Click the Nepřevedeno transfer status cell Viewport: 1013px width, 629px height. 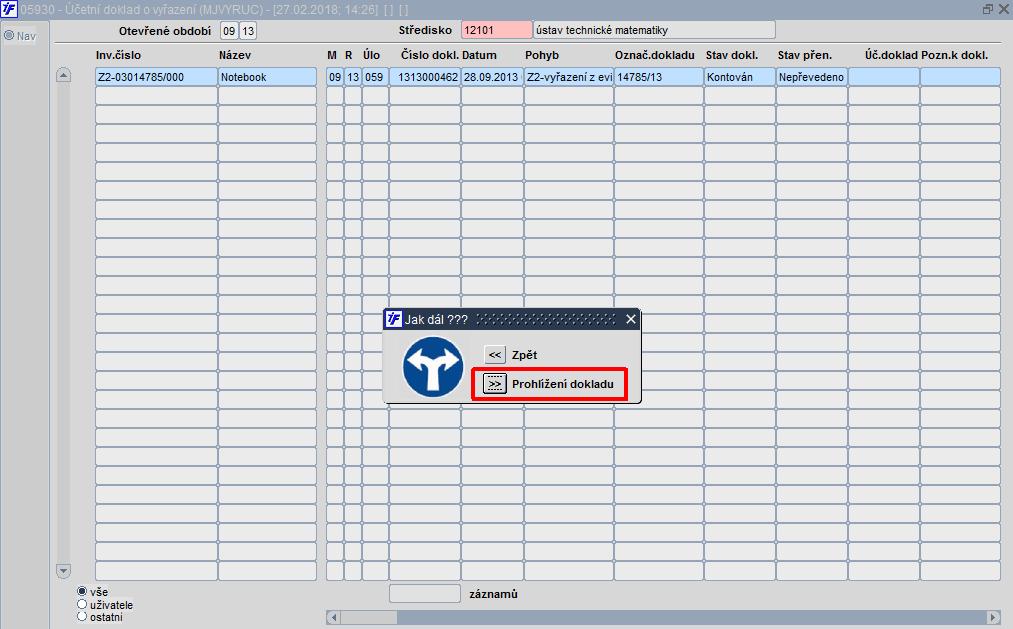(x=812, y=77)
